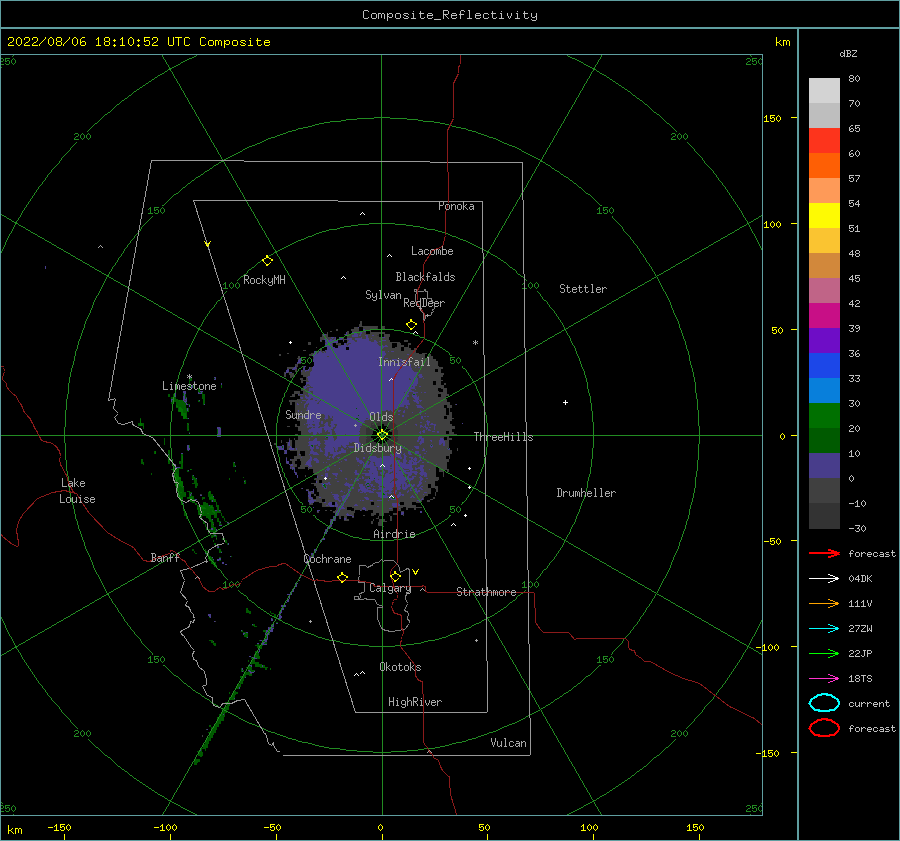The height and width of the screenshot is (841, 900).
Task: Click the yellow radar center marker at Olds
Action: coord(382,435)
